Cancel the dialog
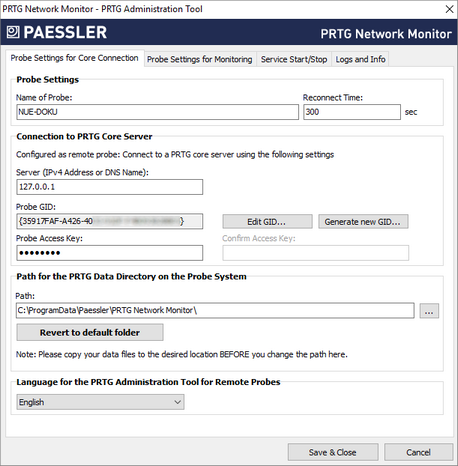Viewport: 458px width, 466px height. pyautogui.click(x=418, y=452)
